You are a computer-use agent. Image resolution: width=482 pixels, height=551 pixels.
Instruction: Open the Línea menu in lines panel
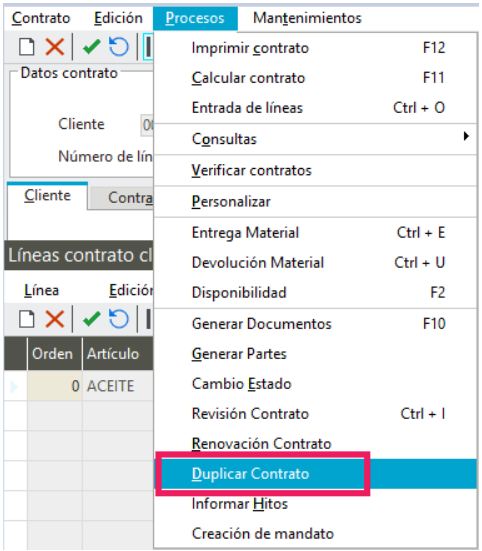click(x=41, y=291)
